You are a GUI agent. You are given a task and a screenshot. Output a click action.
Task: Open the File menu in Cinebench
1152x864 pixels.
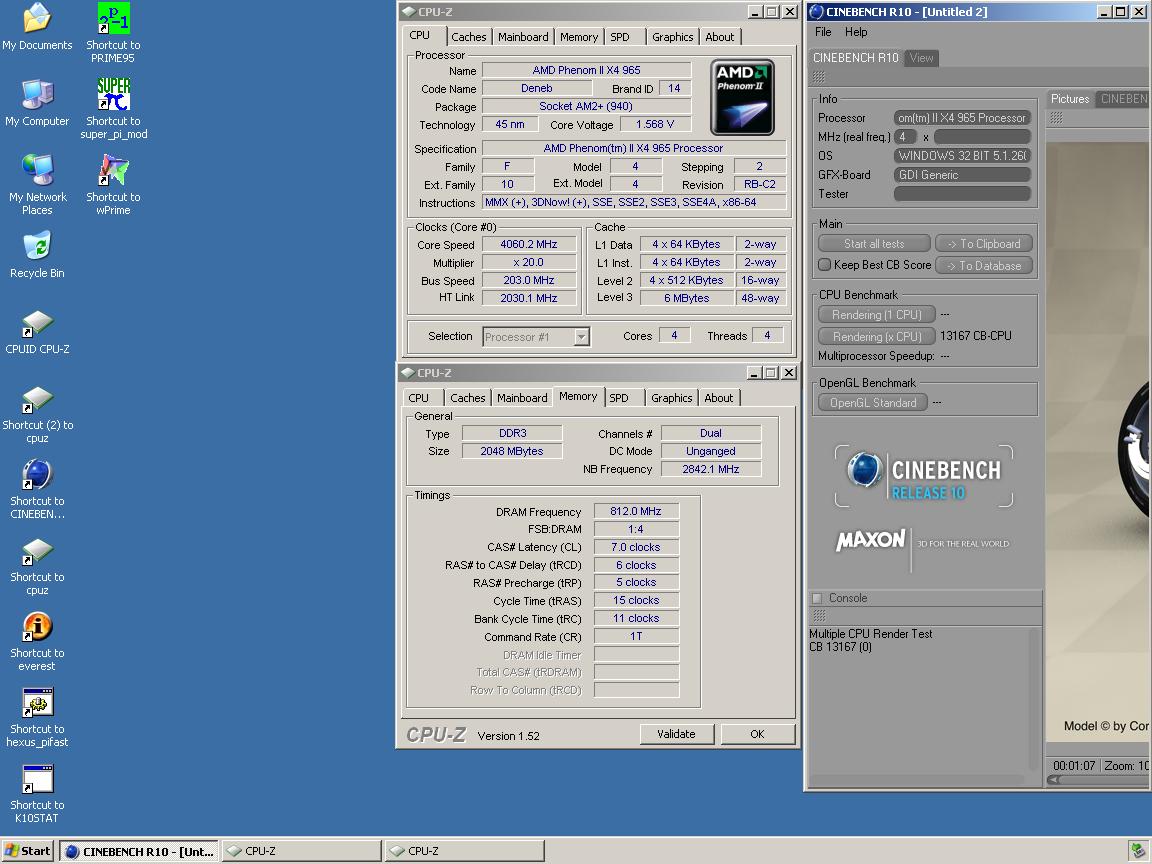pos(823,32)
